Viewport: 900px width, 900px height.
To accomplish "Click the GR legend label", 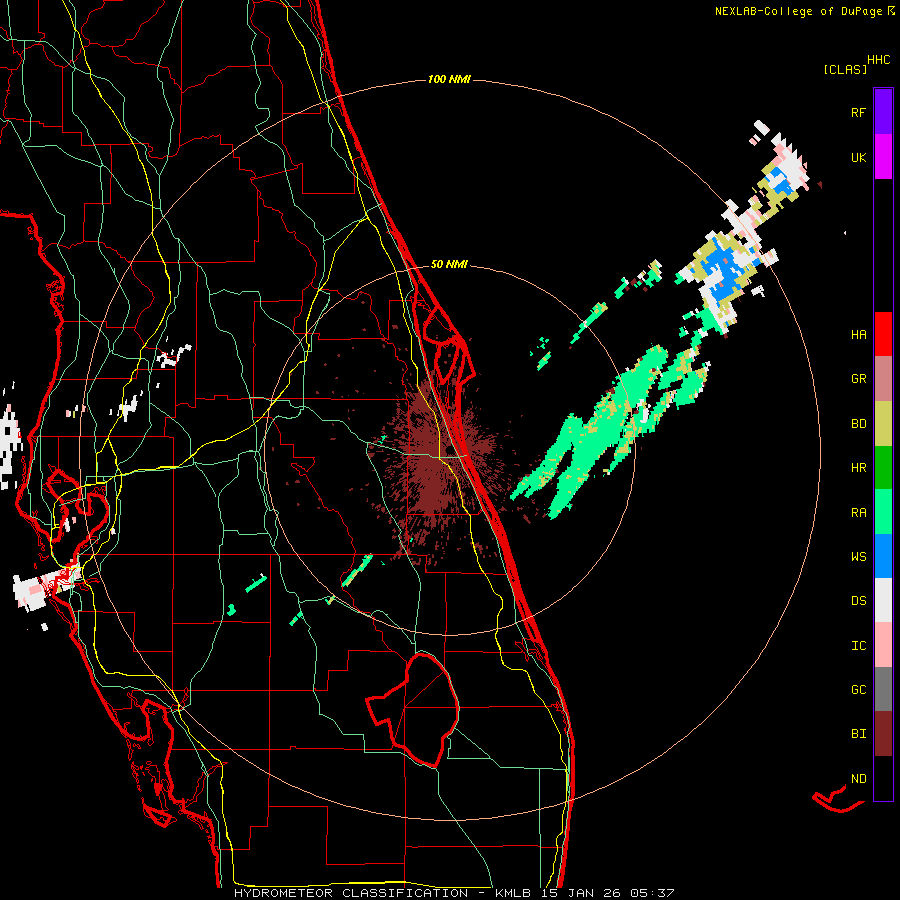I will pos(858,379).
